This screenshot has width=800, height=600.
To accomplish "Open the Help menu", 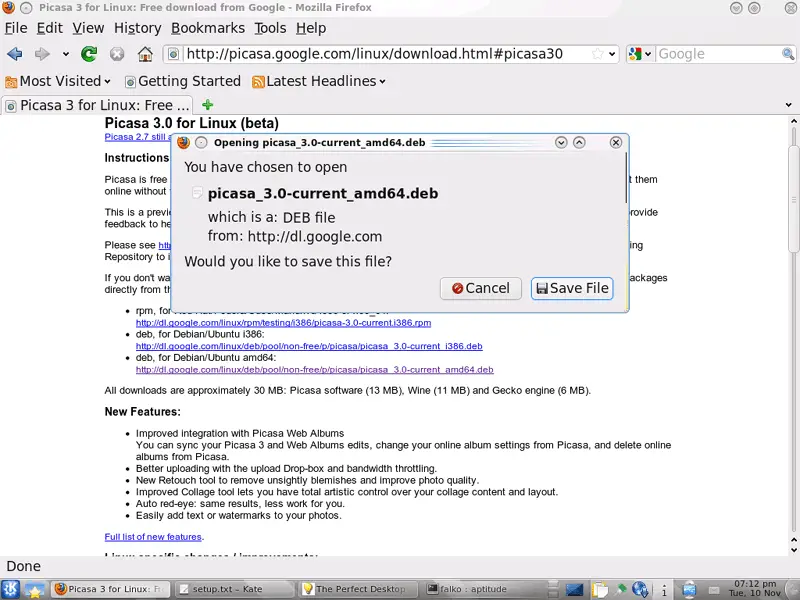I will coord(311,28).
